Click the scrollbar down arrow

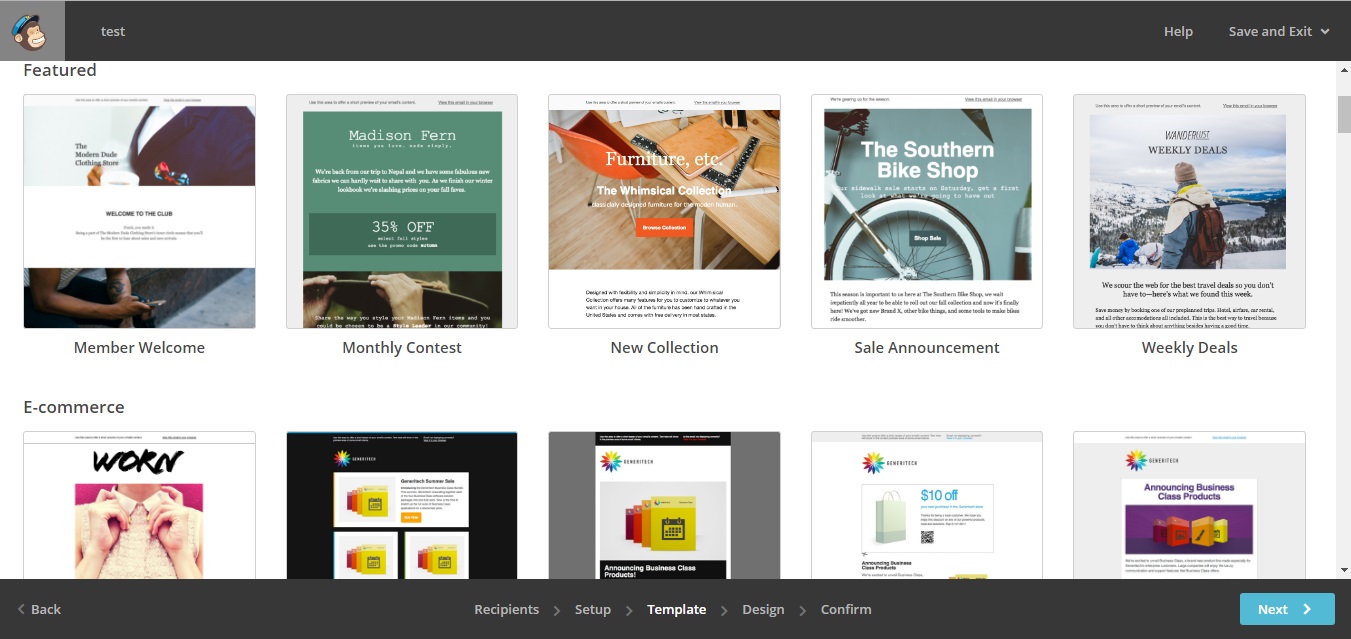(1343, 570)
